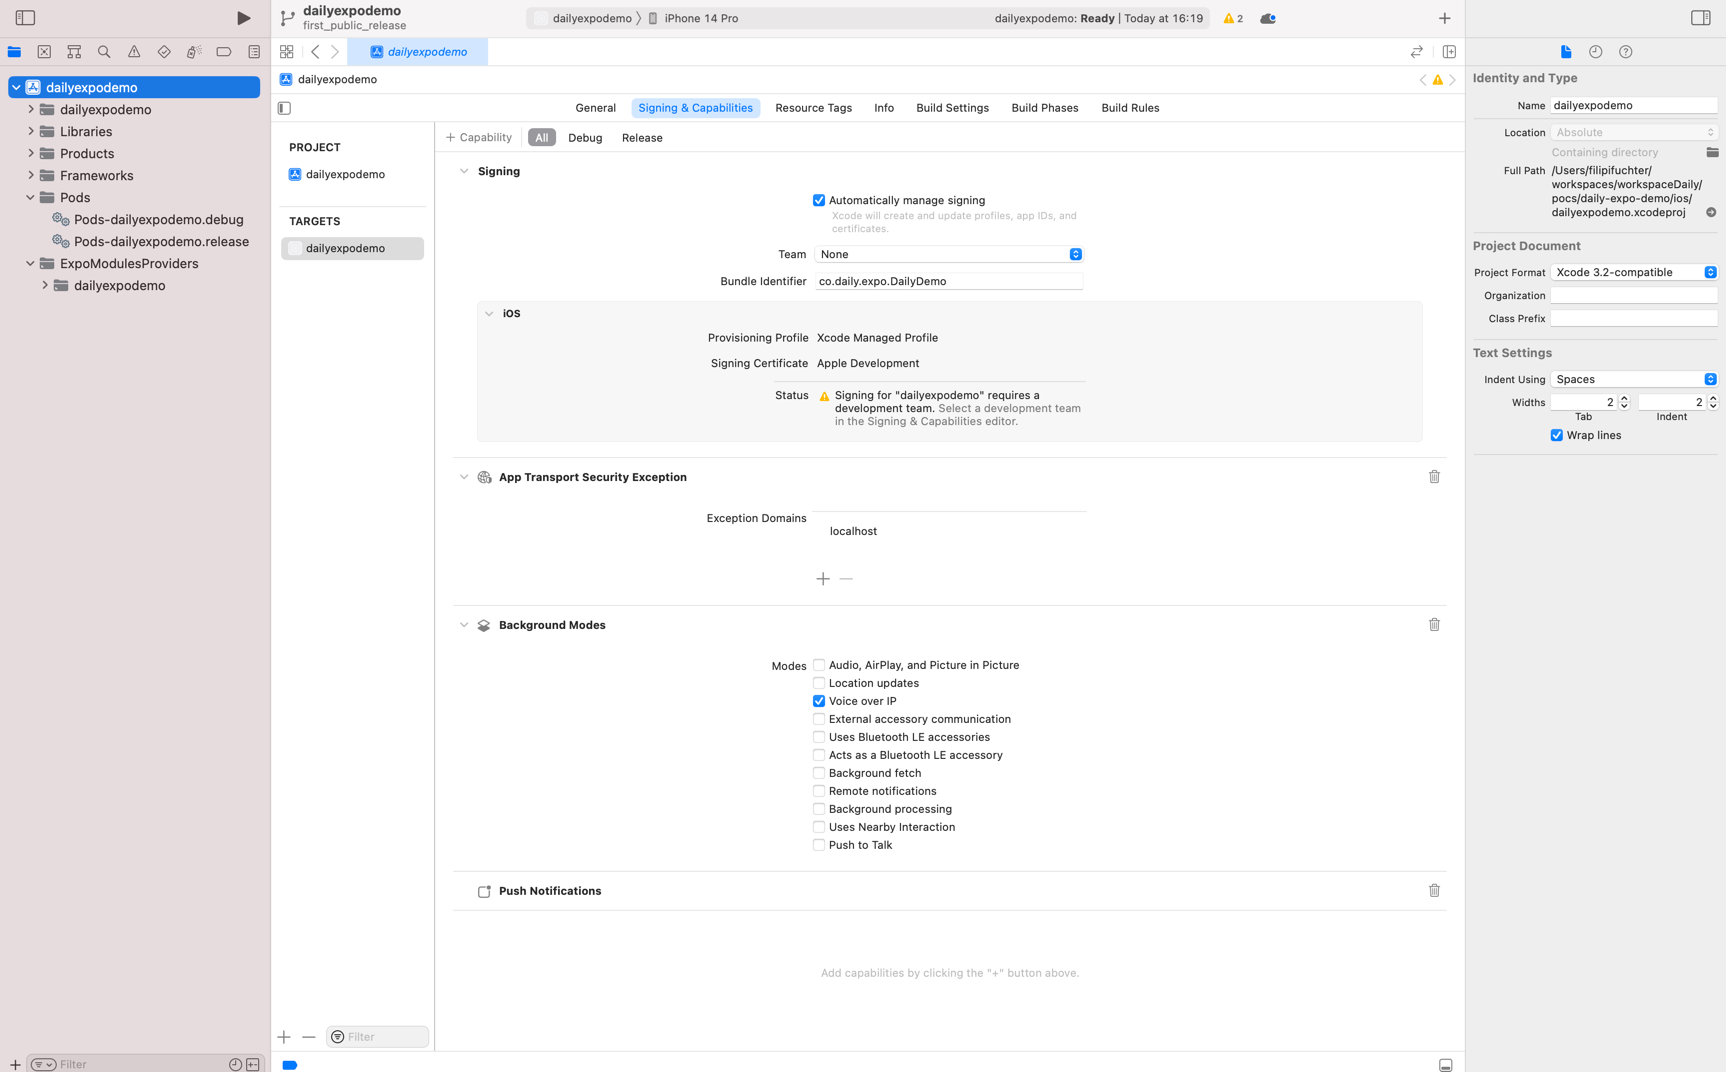Collapse the iOS signing subsection
The image size is (1726, 1072).
click(x=489, y=313)
